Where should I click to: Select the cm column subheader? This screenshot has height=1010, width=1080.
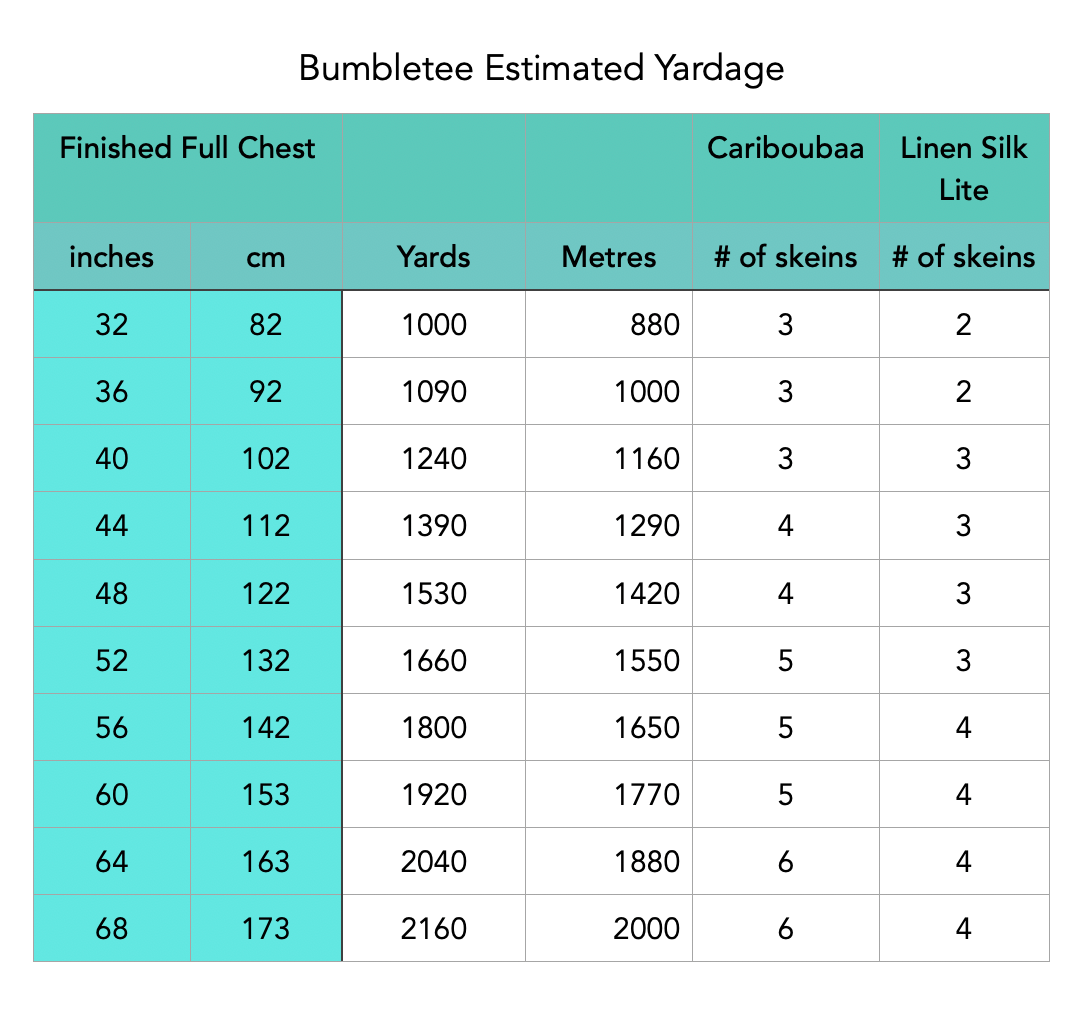(265, 257)
